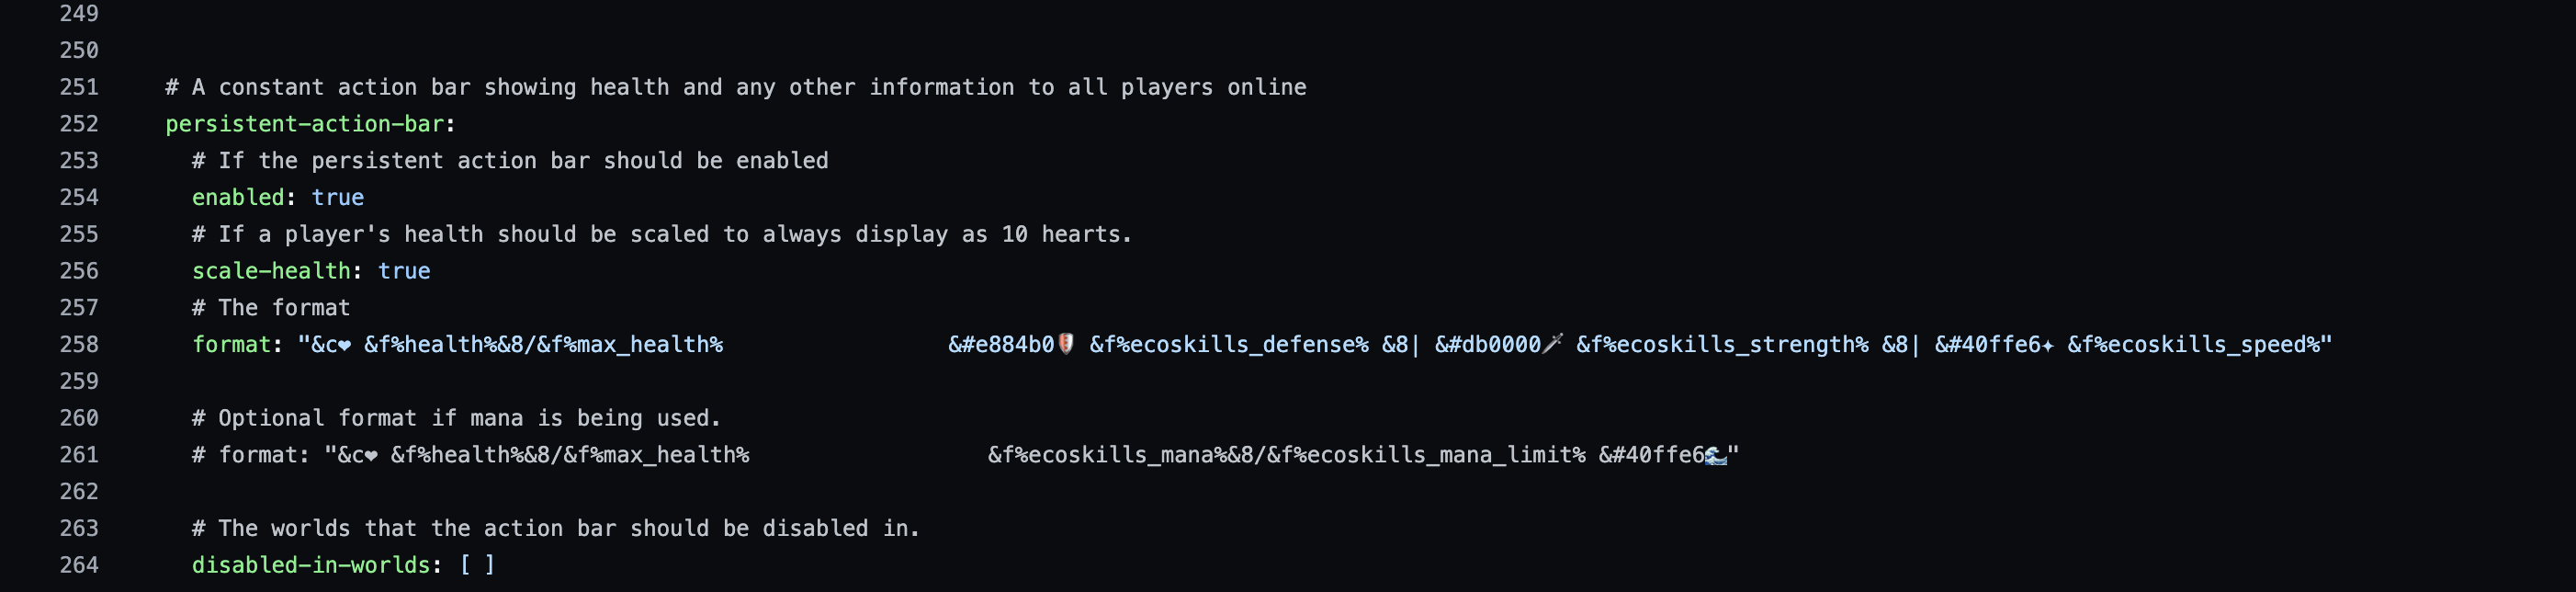Click the true value after enabled
This screenshot has width=2576, height=592.
coord(338,198)
